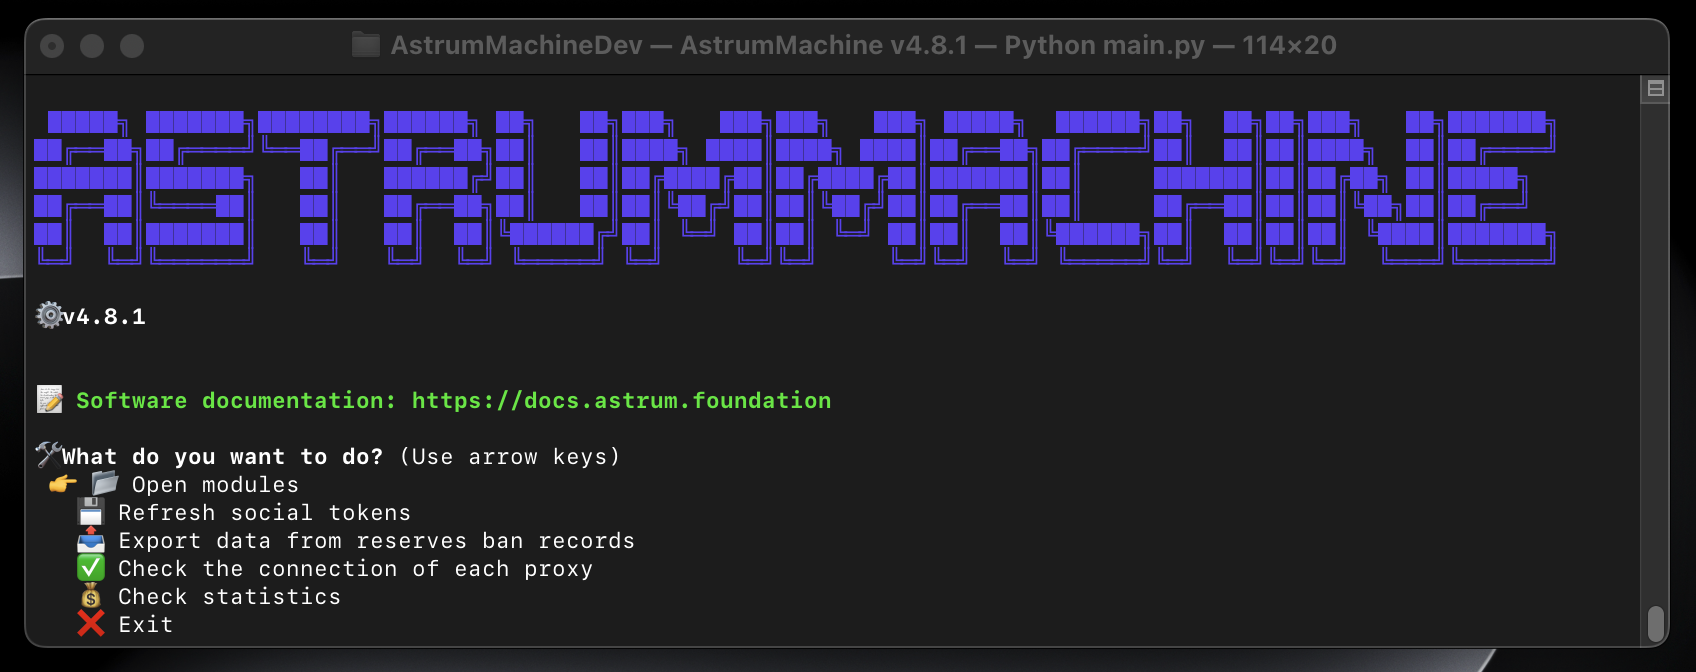Click the floppy disk icon
Screen dimensions: 1696x672
click(x=91, y=512)
